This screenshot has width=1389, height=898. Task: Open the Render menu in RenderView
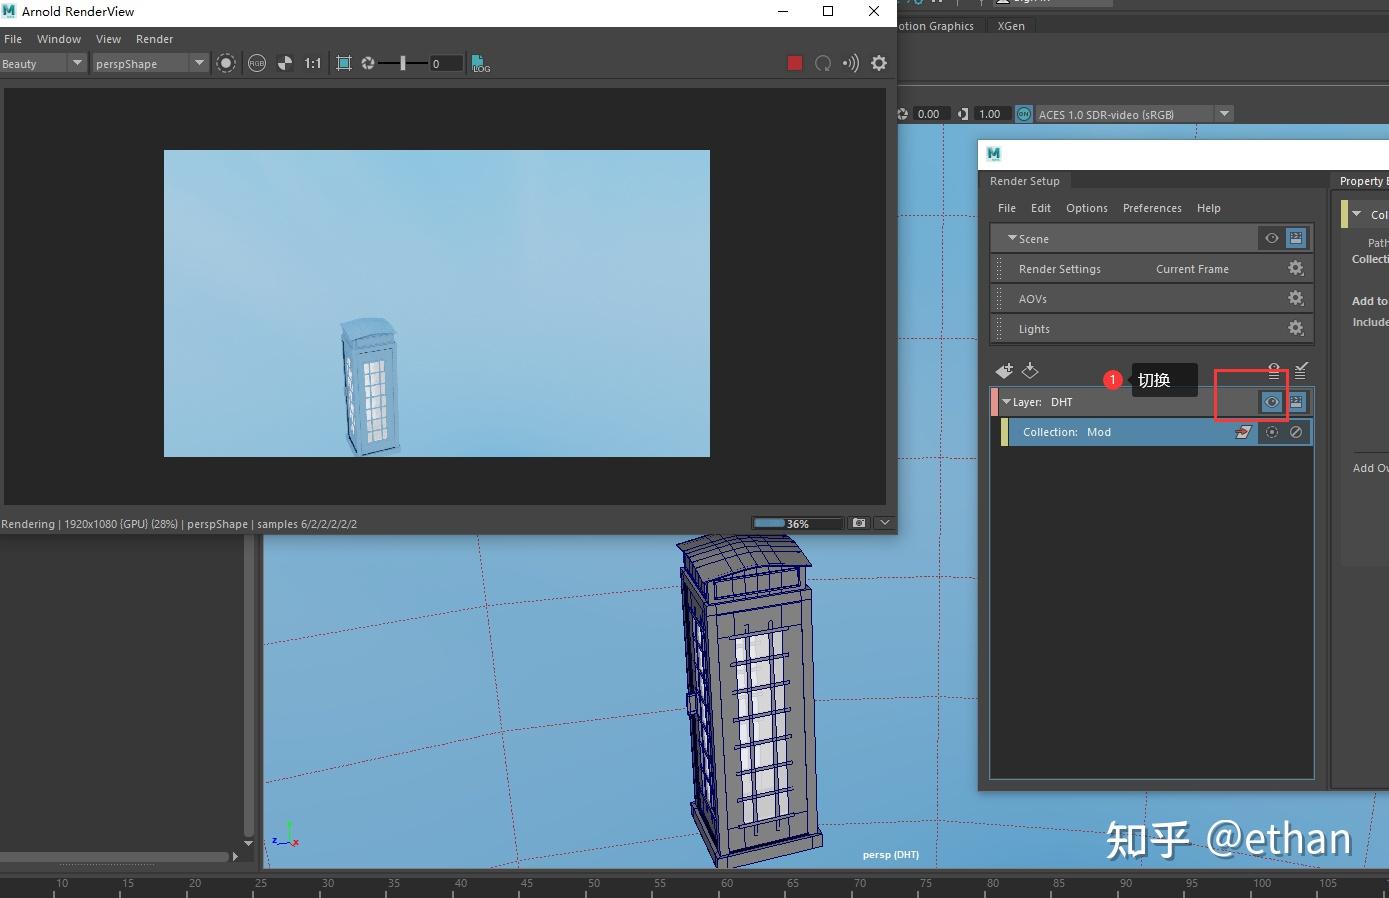154,39
